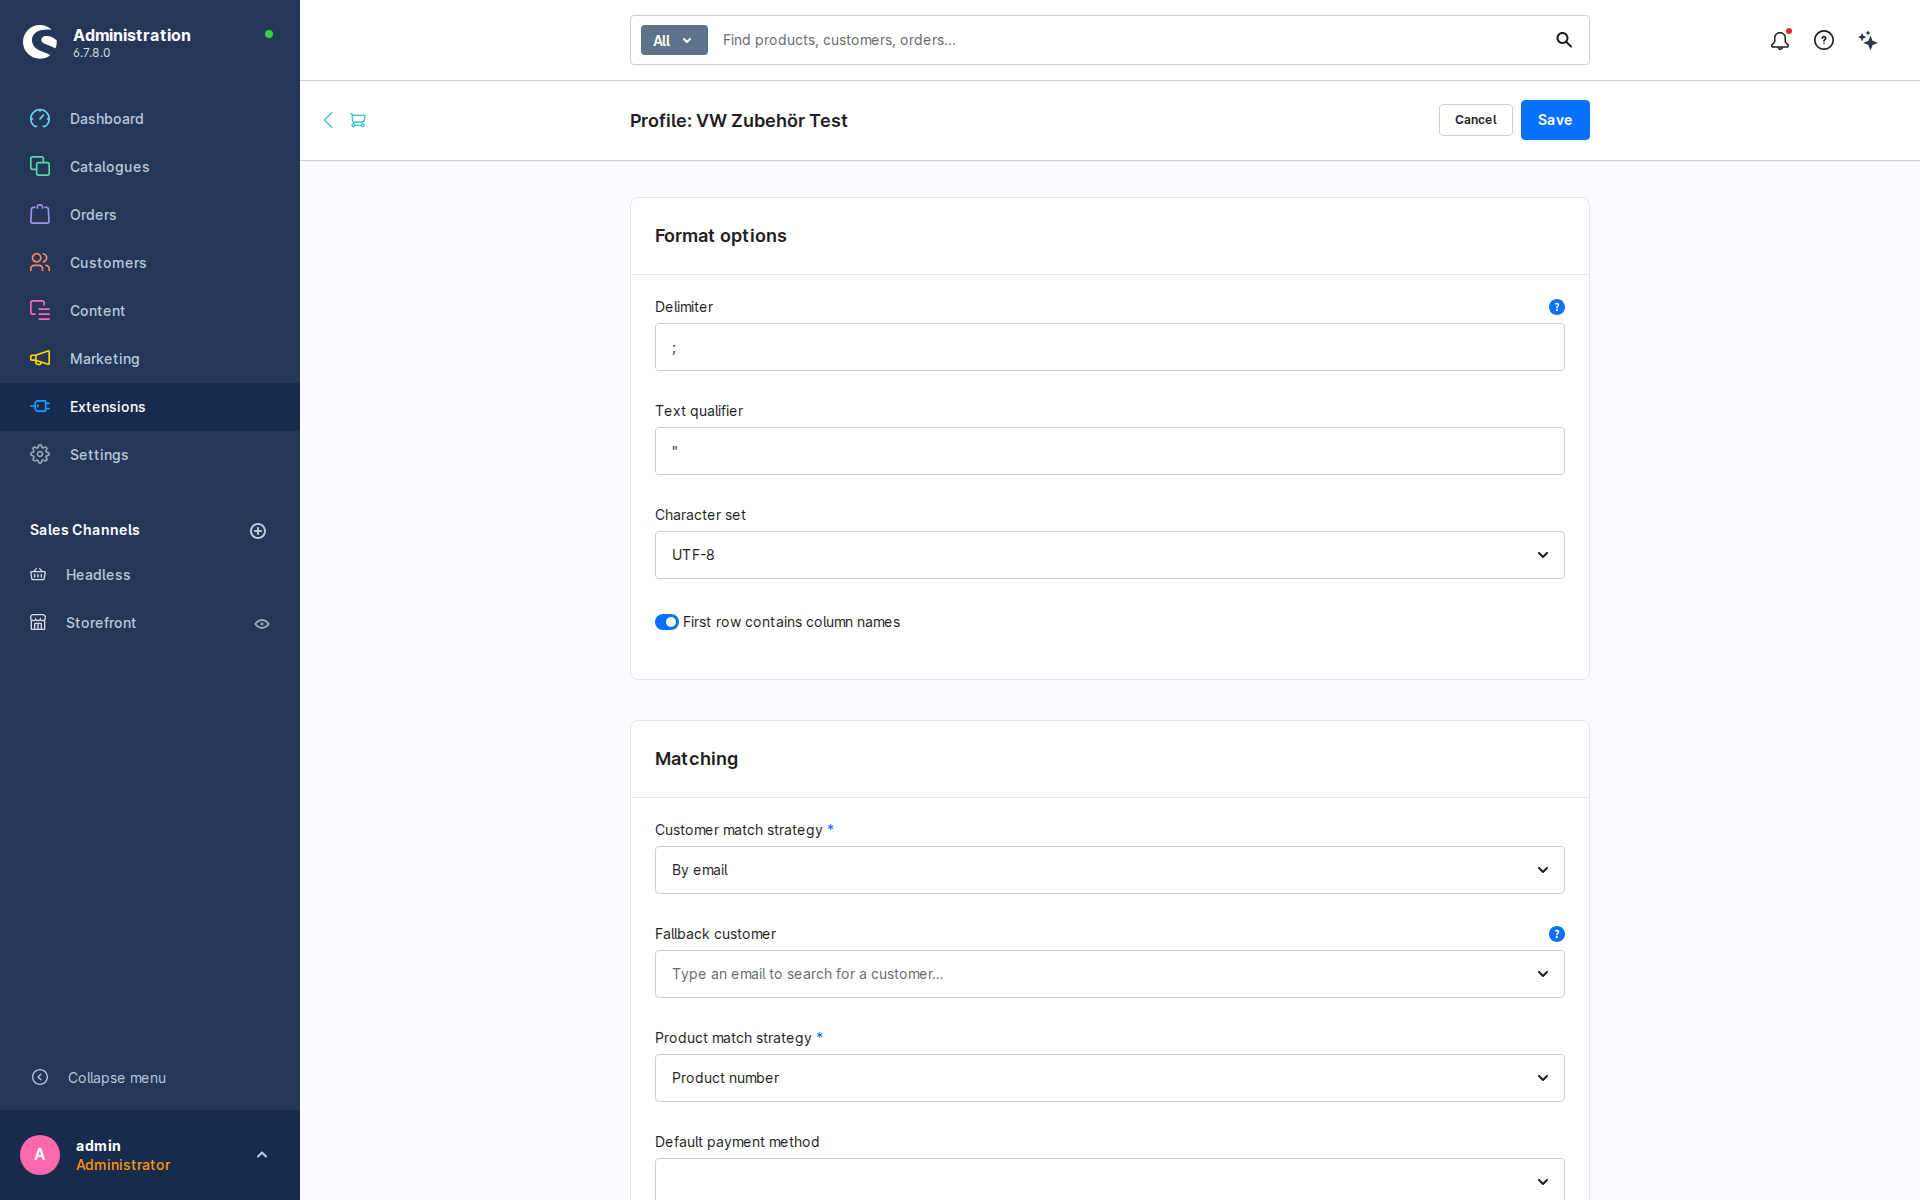Click the Sales Channels heading
Viewport: 1920px width, 1200px height.
click(85, 530)
